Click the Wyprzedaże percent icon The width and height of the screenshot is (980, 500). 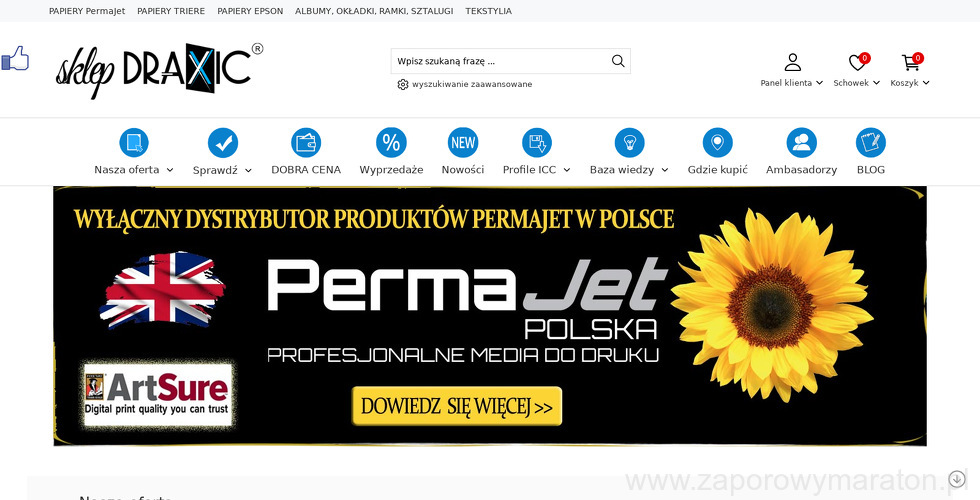coord(391,142)
